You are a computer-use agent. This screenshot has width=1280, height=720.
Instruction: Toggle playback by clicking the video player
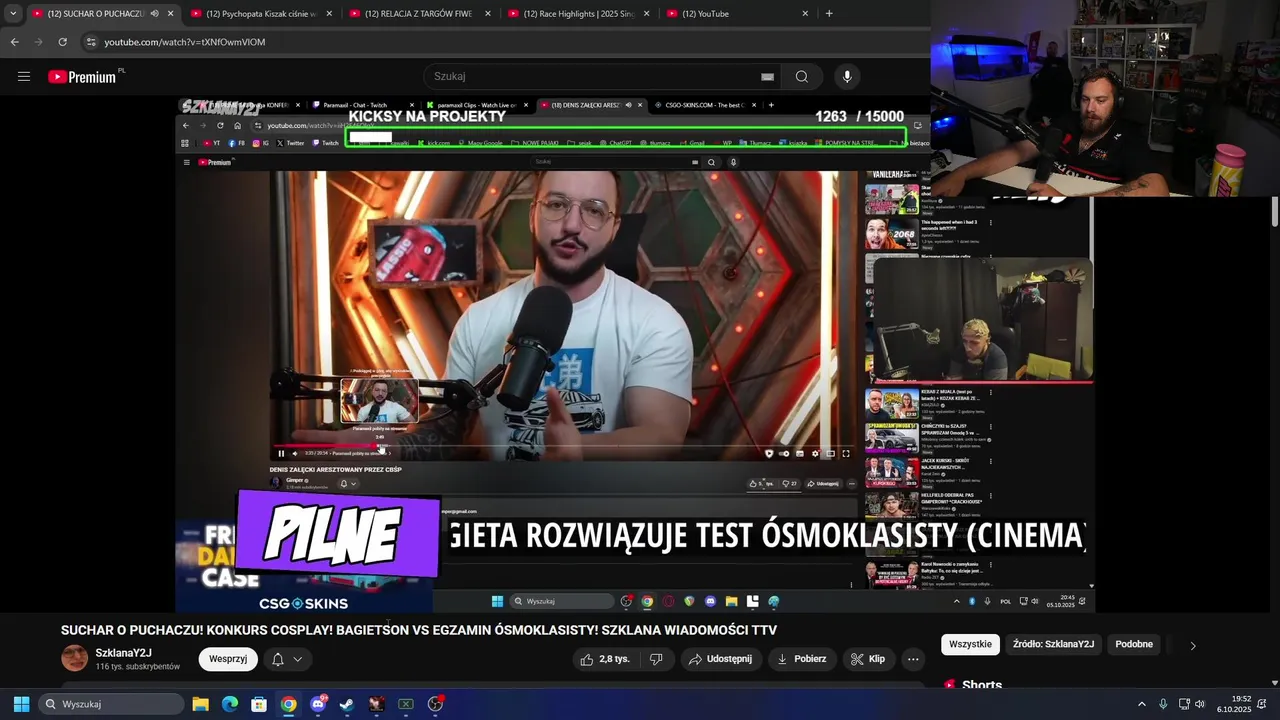point(634,354)
